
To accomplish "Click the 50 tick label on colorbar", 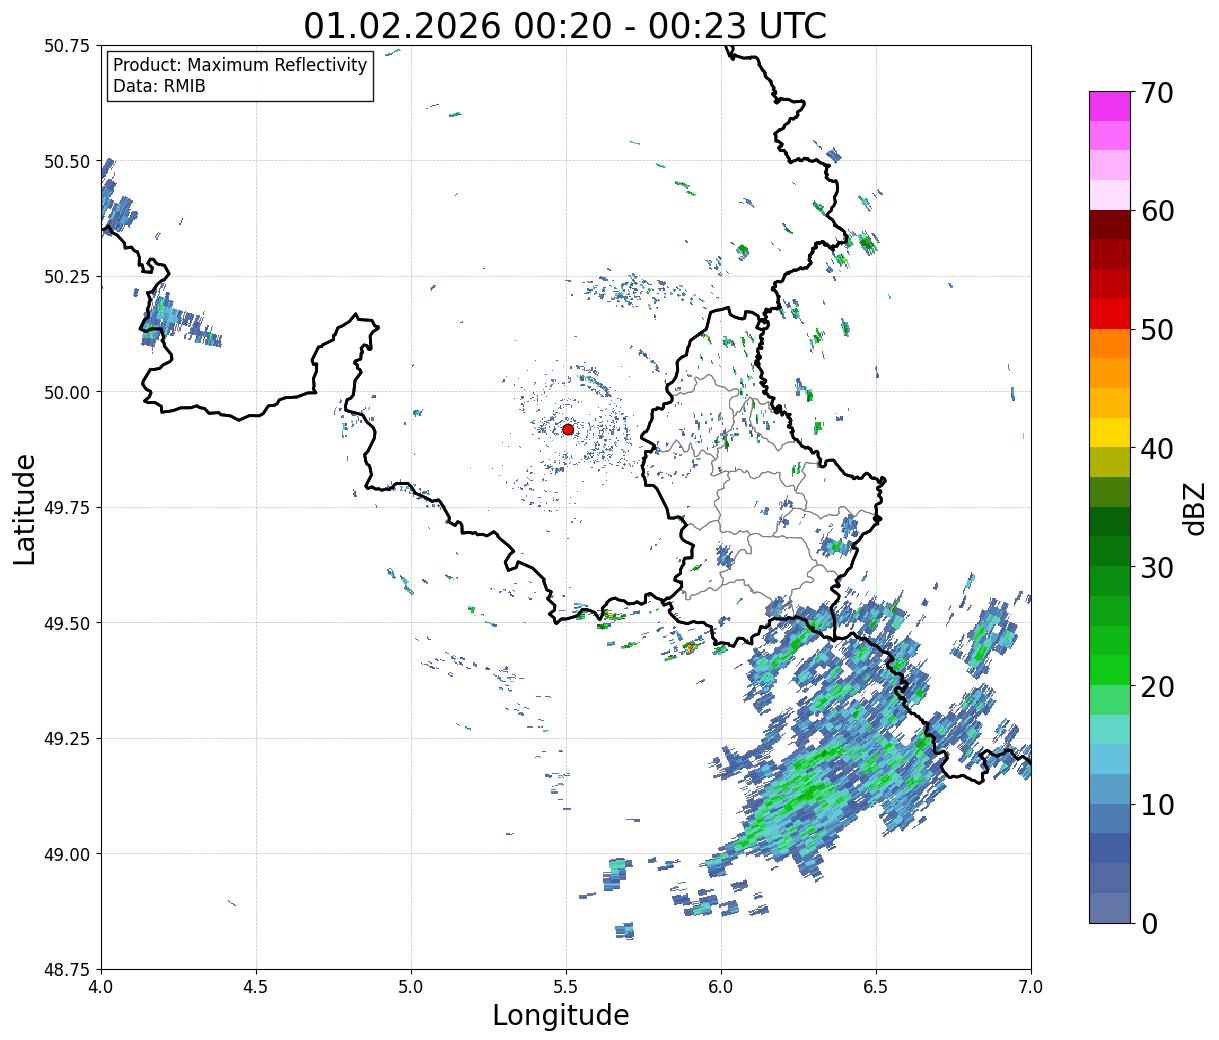I will coord(1157,330).
